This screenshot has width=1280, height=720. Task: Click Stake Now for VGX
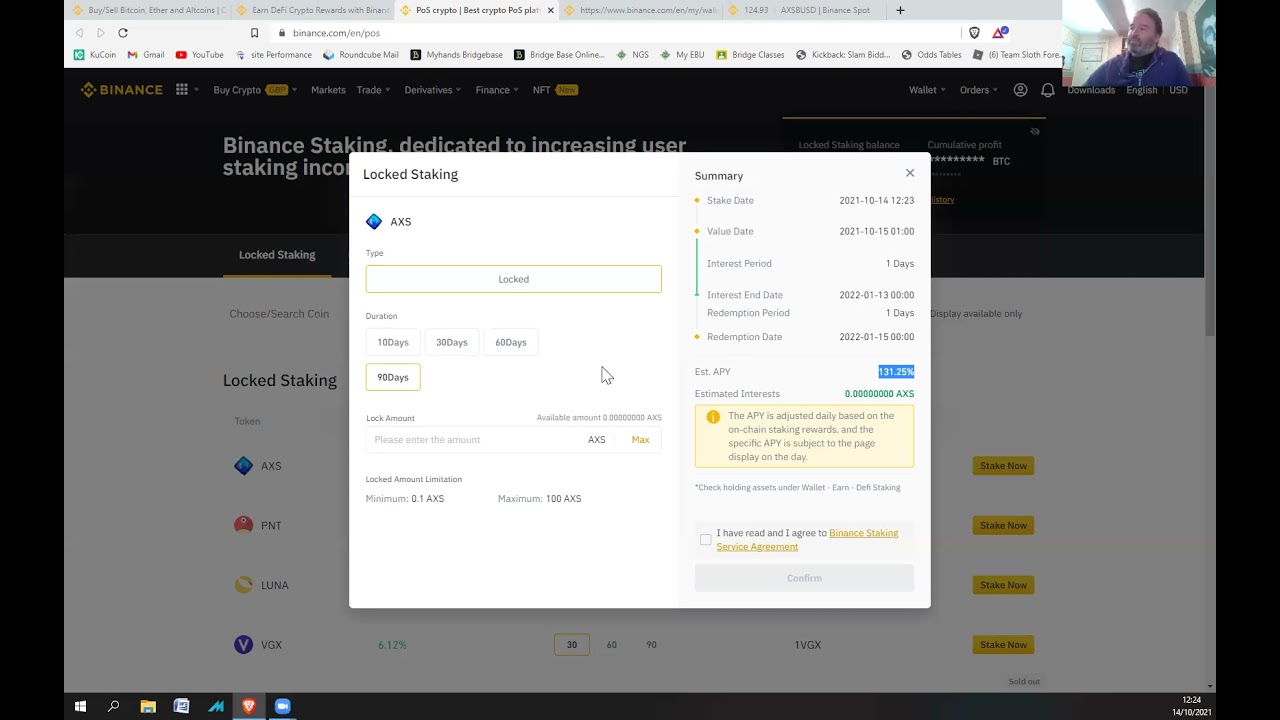tap(1003, 645)
